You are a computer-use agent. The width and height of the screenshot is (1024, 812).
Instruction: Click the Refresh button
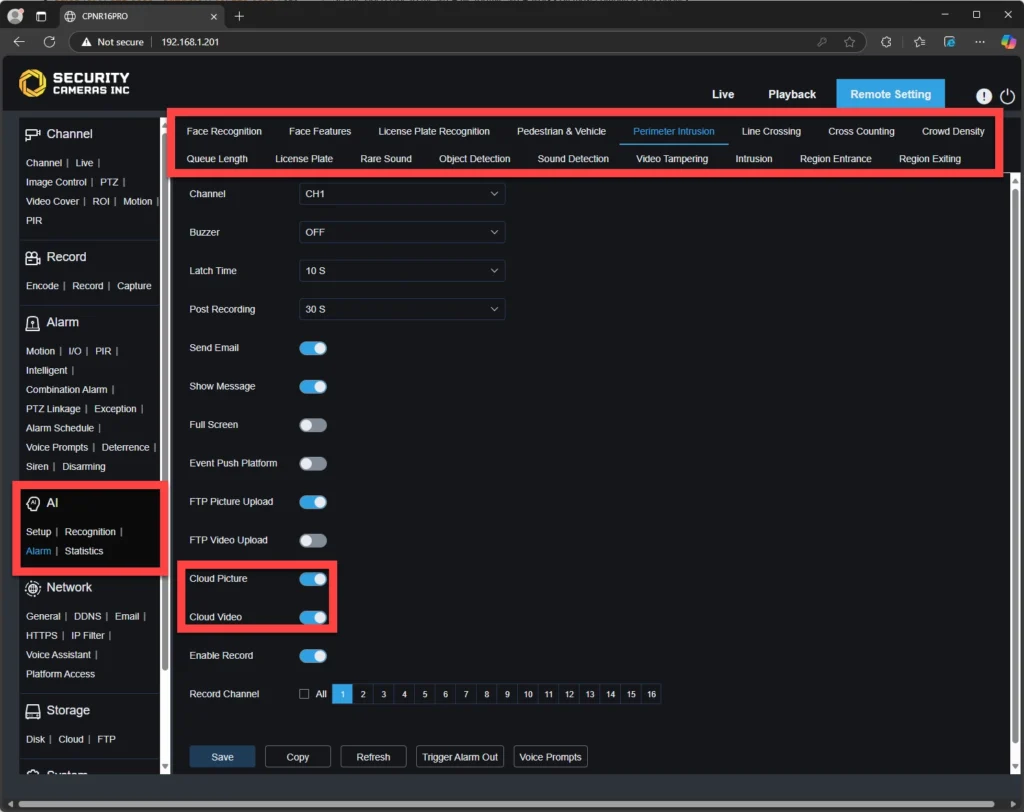[373, 757]
